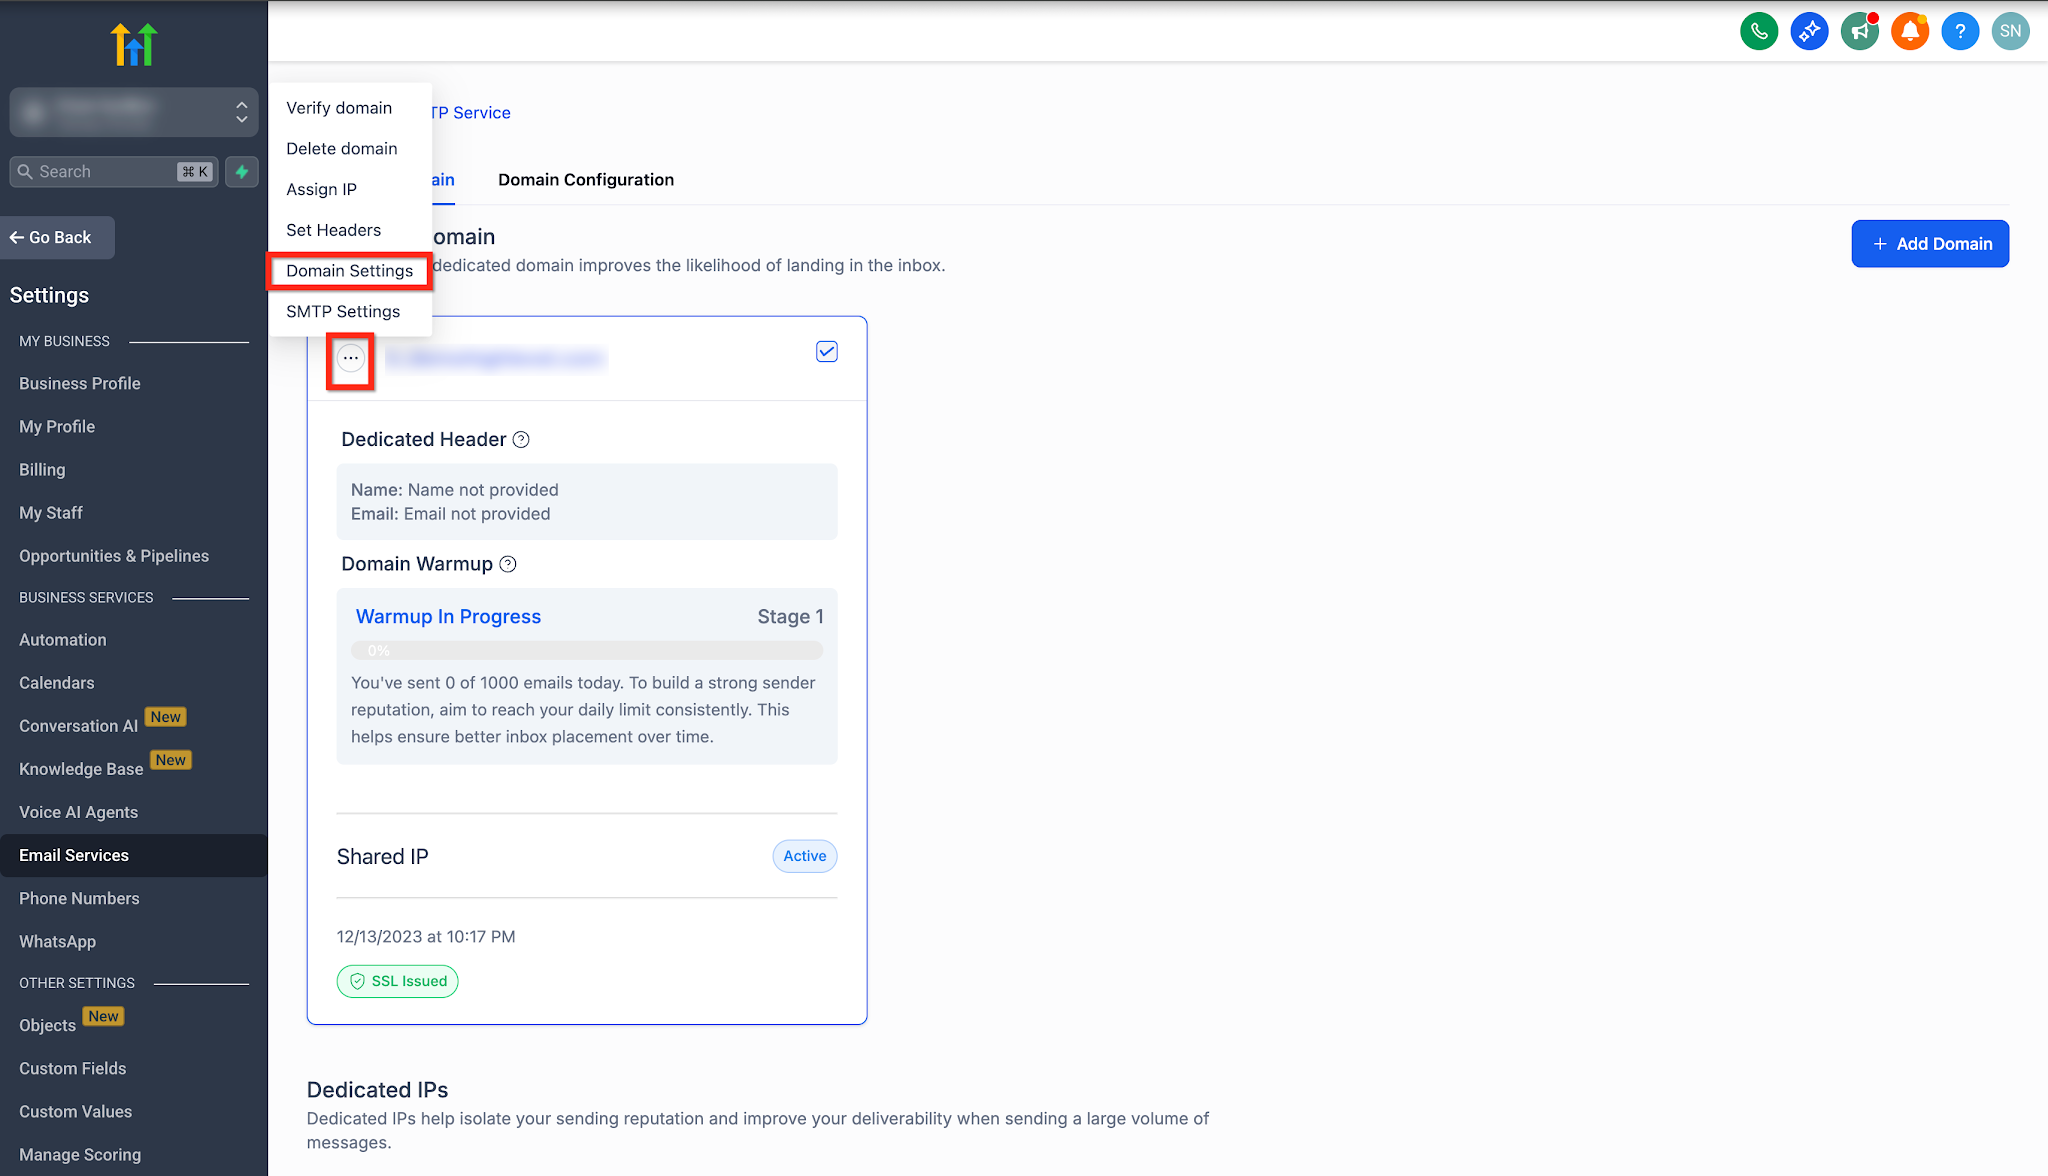Click the Add Domain button
Screen dimensions: 2048x1176
[x=1930, y=244]
